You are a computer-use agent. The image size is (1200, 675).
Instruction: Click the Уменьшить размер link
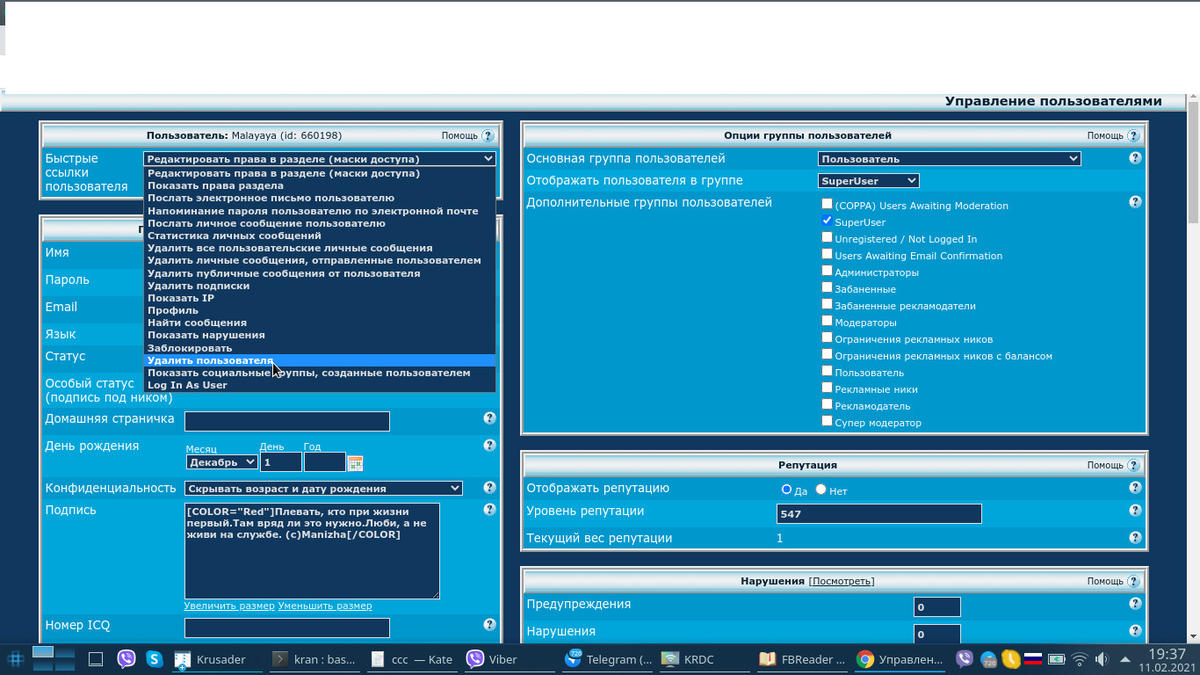325,606
